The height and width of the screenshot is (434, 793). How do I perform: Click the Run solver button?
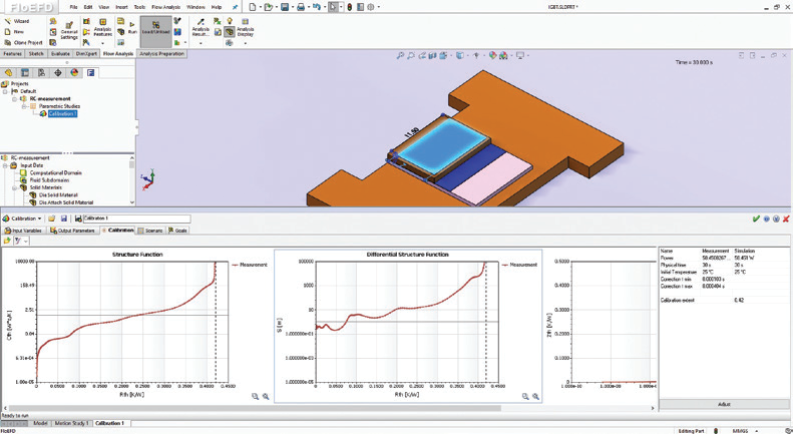(x=131, y=30)
